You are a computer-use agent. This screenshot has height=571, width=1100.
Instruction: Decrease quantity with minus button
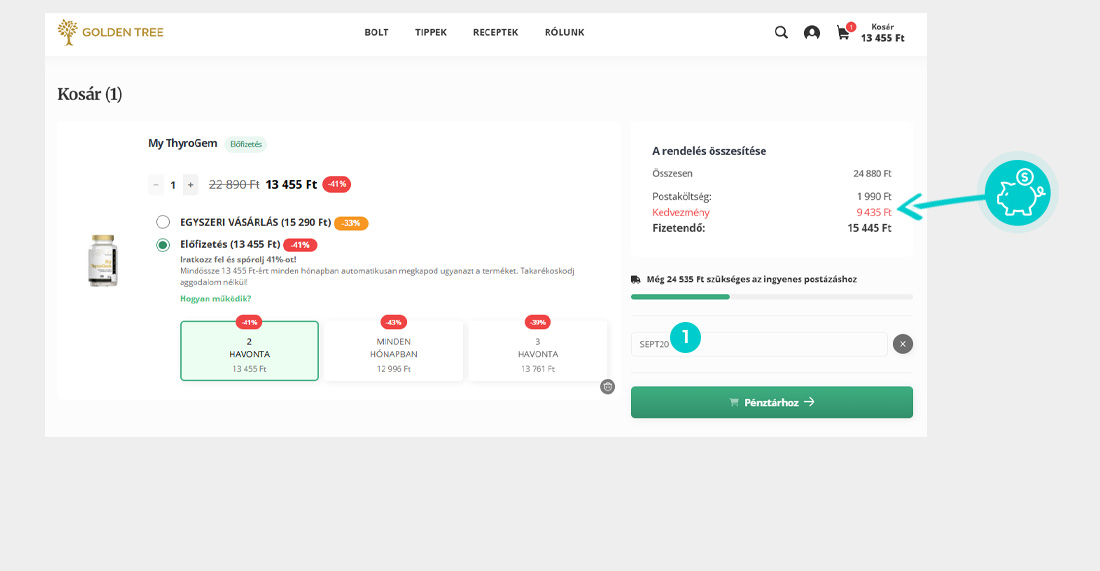tap(156, 185)
